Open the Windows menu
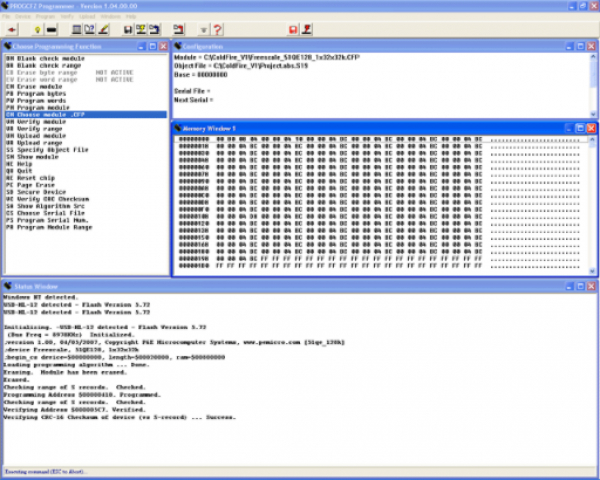This screenshot has height=480, width=600. click(x=110, y=17)
